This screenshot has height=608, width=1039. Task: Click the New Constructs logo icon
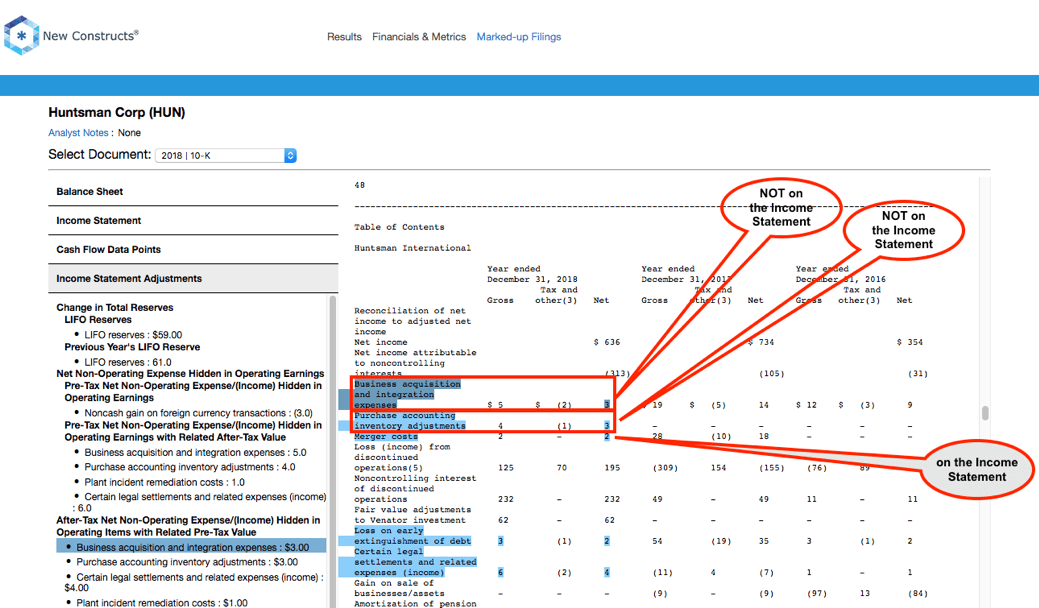[21, 36]
